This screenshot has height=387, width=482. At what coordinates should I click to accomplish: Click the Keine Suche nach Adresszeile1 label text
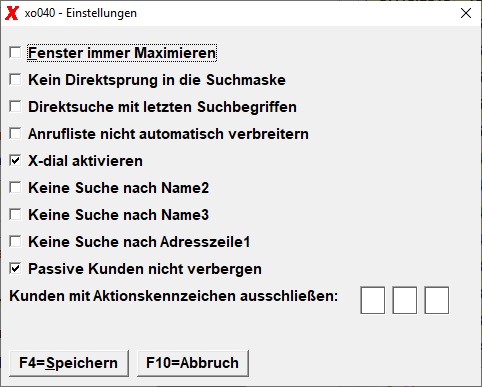point(139,242)
